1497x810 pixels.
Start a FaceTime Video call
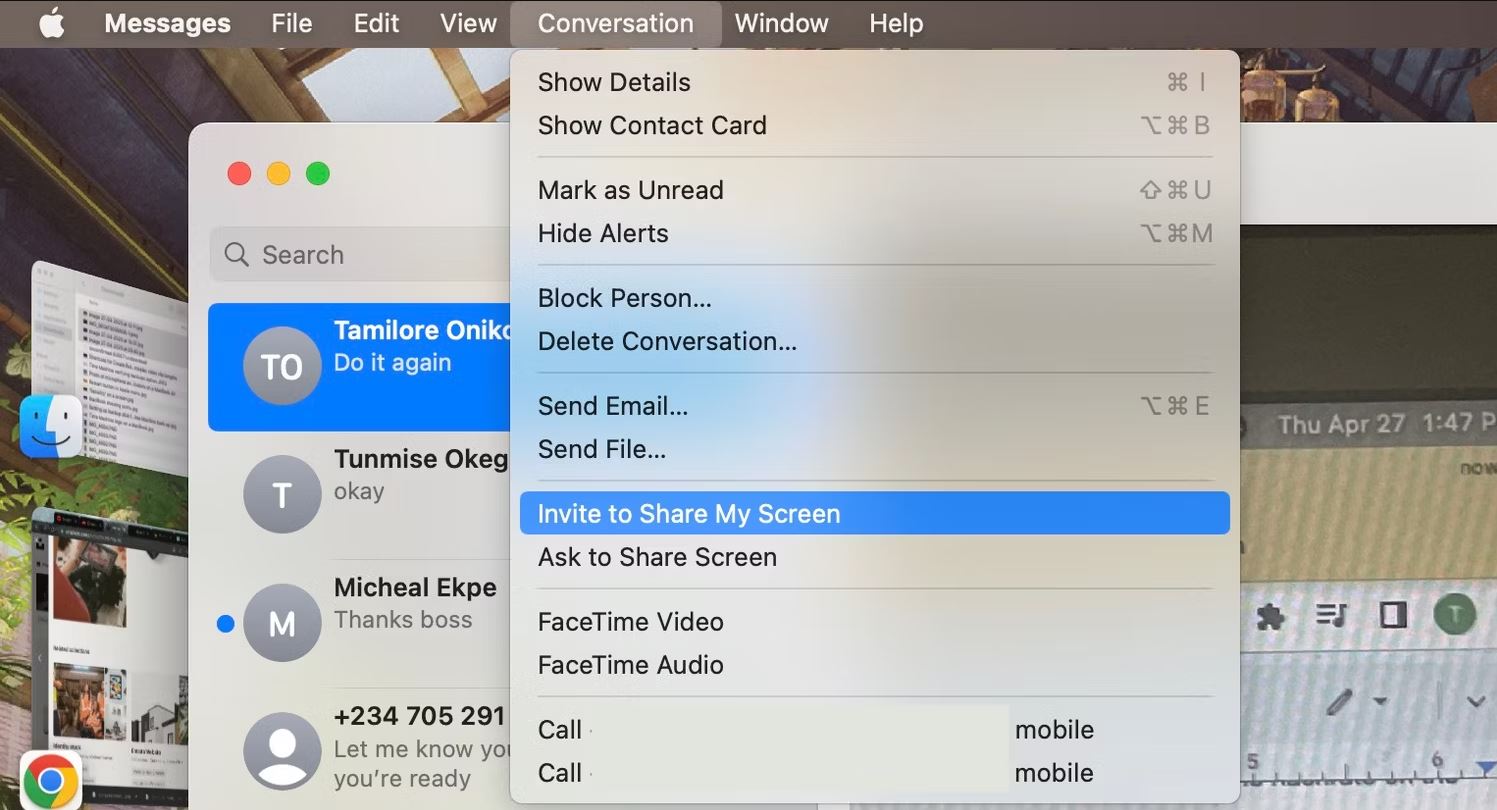click(875, 622)
